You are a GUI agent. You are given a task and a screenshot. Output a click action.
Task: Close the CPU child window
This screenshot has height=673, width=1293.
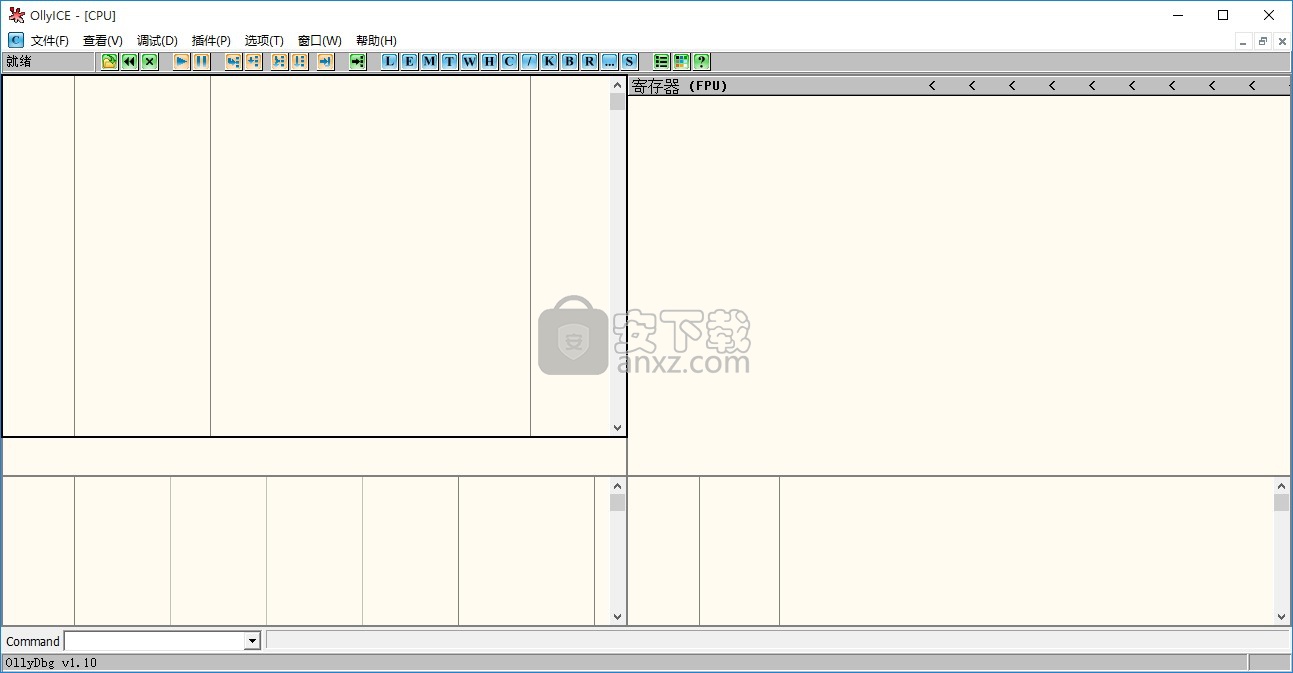[1282, 41]
